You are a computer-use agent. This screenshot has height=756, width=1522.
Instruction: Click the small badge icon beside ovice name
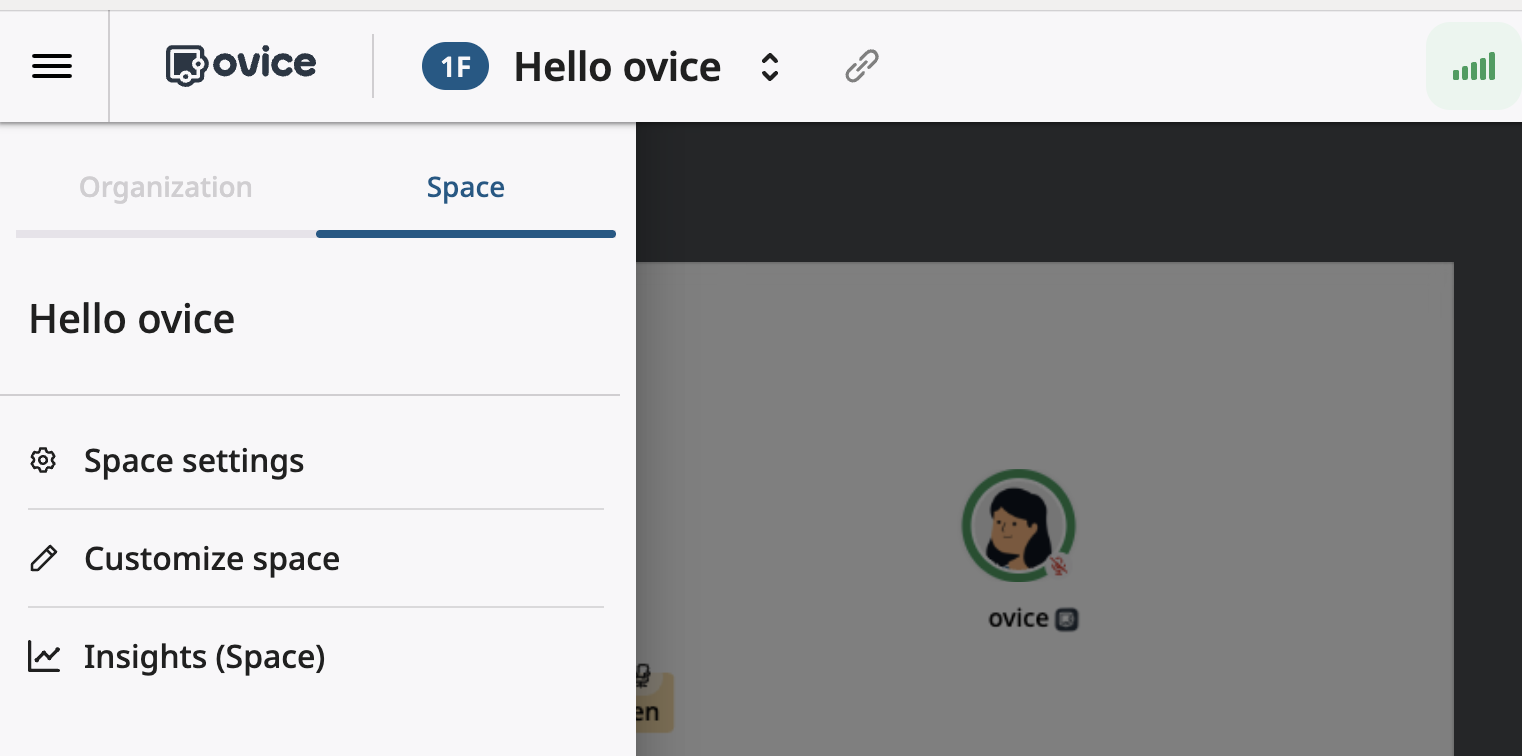click(1067, 619)
